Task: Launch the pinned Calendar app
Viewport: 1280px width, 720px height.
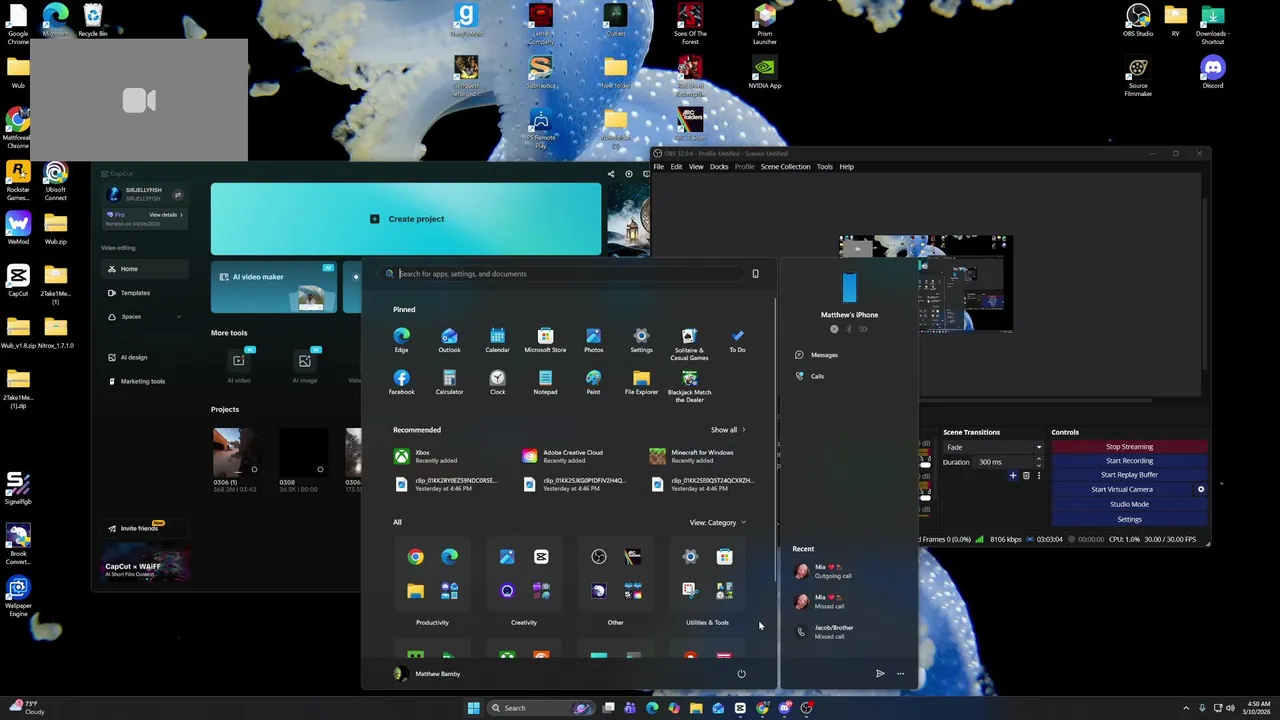Action: (x=497, y=340)
